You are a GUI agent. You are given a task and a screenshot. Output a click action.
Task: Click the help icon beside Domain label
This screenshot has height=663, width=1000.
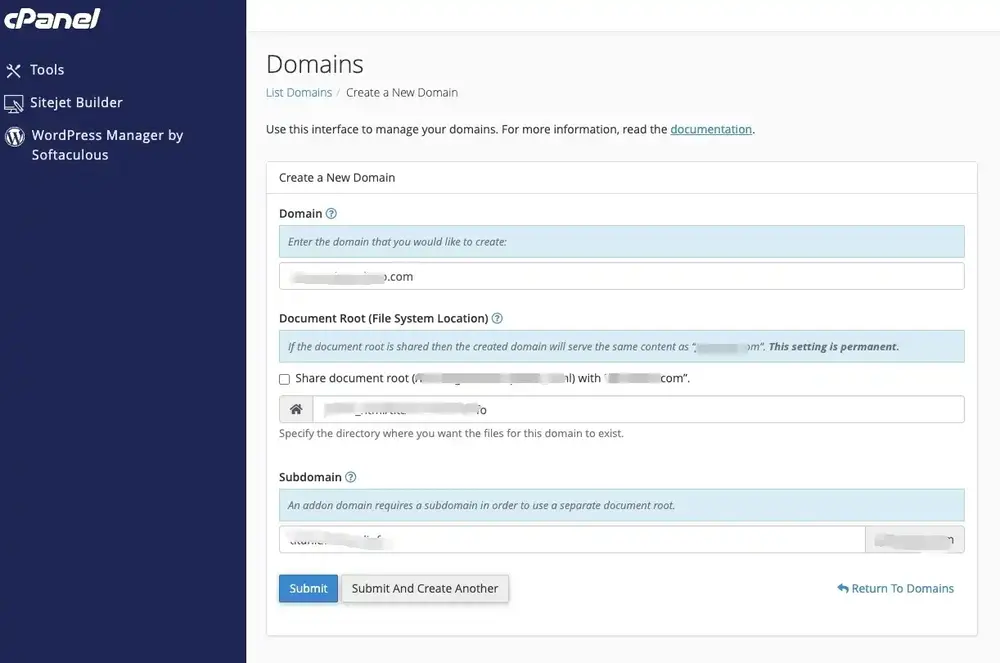[x=331, y=214]
